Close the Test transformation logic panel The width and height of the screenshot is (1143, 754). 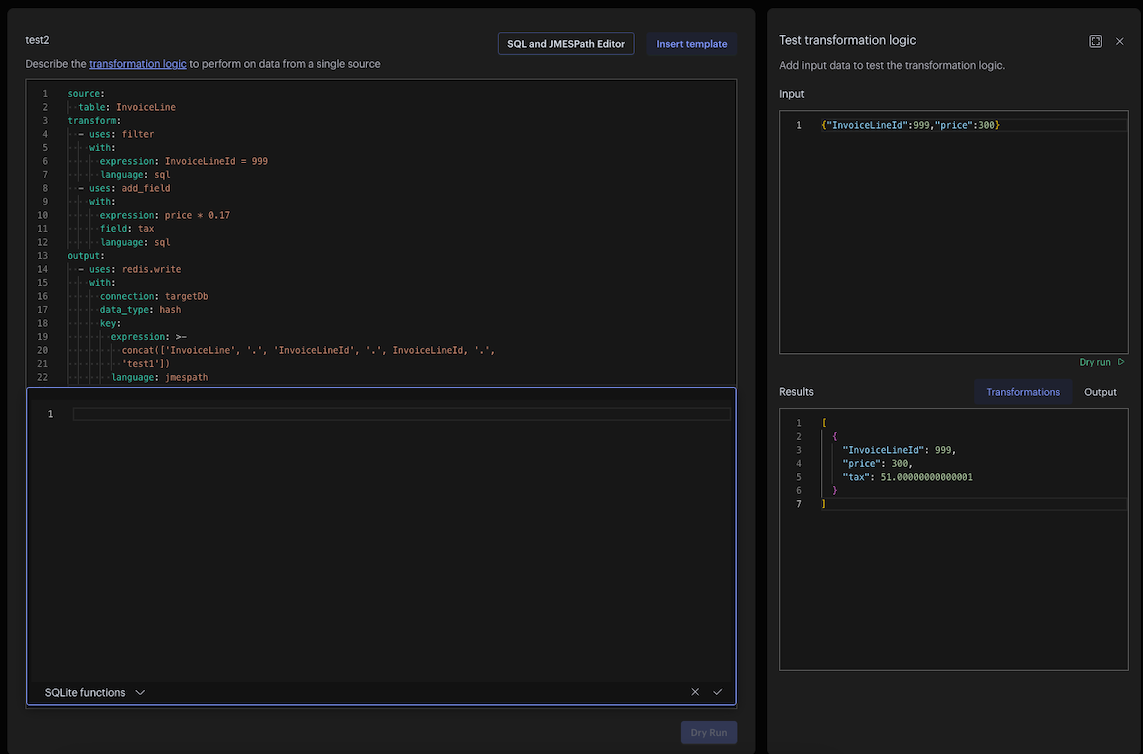point(1120,41)
